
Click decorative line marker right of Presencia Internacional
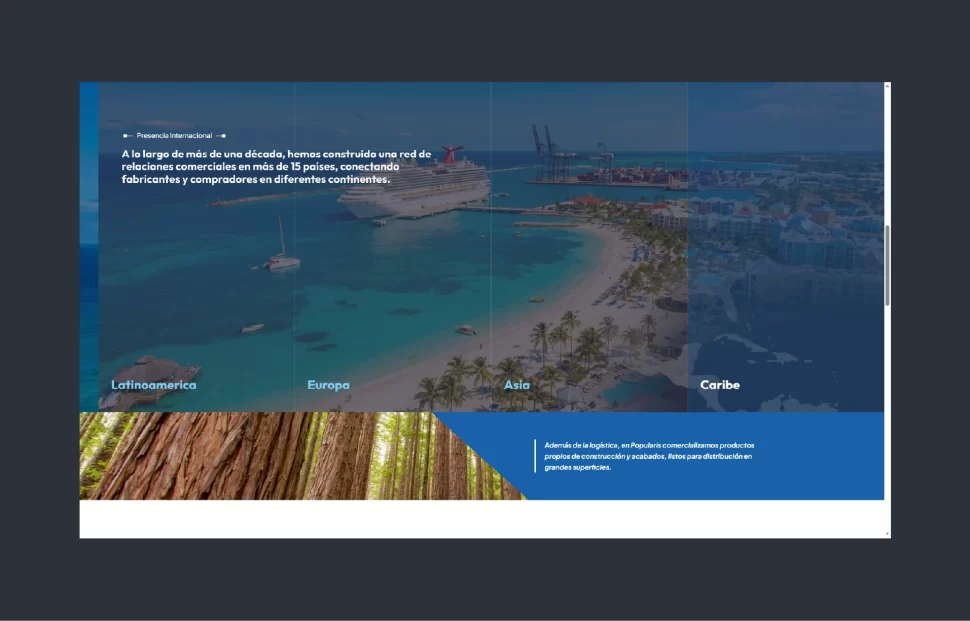pos(221,135)
